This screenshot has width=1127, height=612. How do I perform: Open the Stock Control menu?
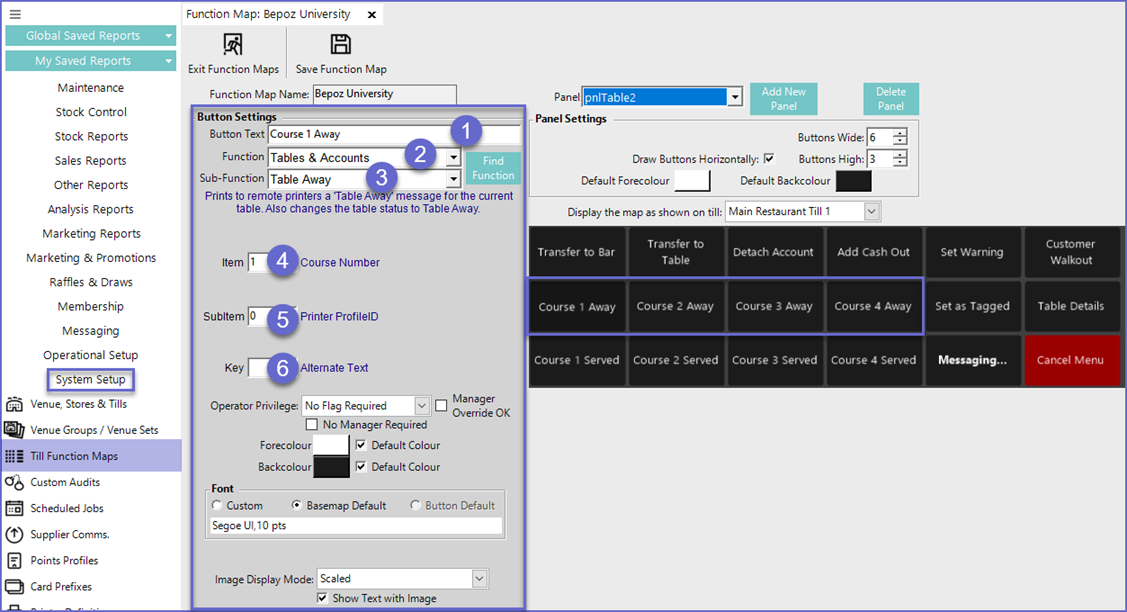(x=91, y=112)
